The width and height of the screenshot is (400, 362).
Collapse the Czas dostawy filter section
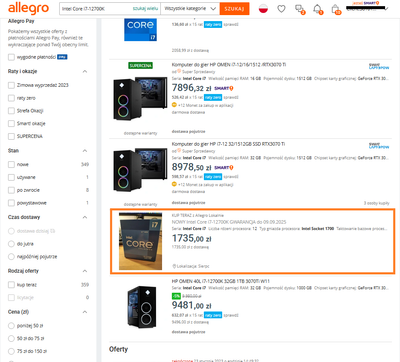tap(85, 217)
